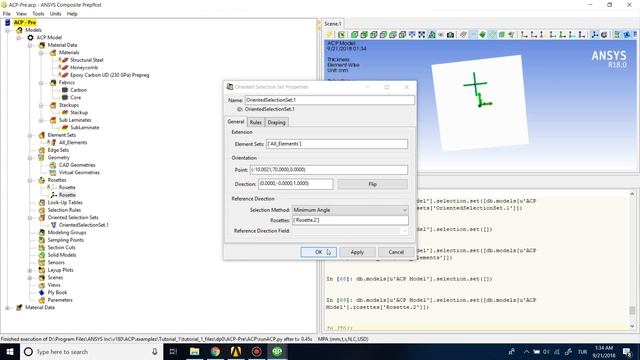Viewport: 640px width, 360px height.
Task: Confirm the dialog with OK
Action: coord(318,252)
